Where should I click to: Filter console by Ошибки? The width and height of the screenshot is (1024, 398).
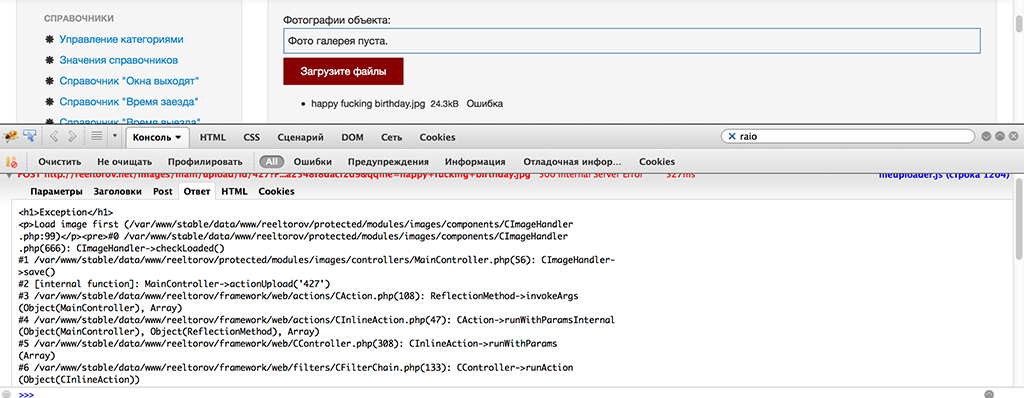coord(312,161)
